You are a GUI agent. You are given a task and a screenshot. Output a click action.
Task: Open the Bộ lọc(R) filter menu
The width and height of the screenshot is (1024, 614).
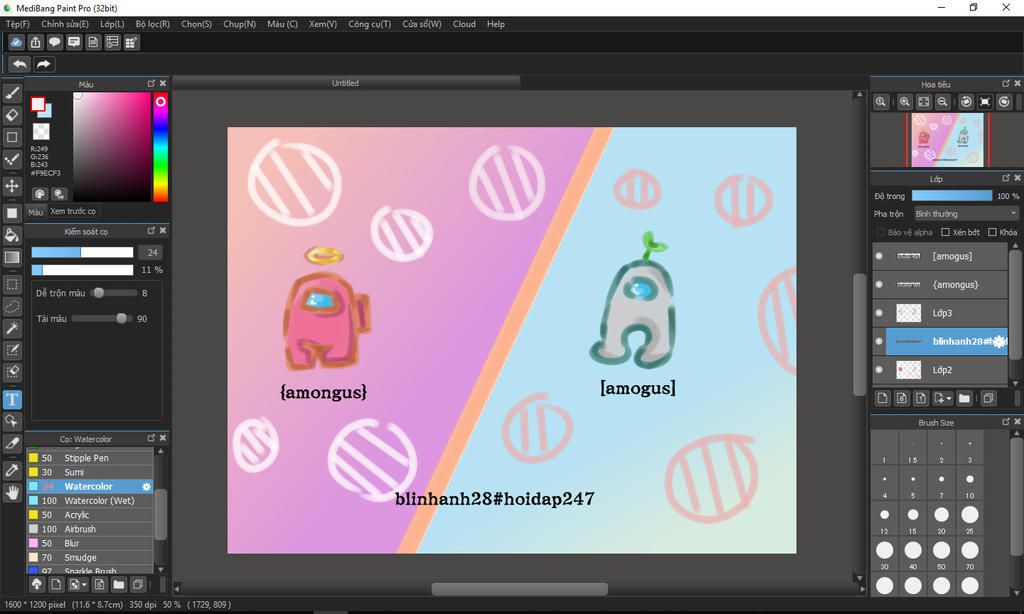[153, 24]
